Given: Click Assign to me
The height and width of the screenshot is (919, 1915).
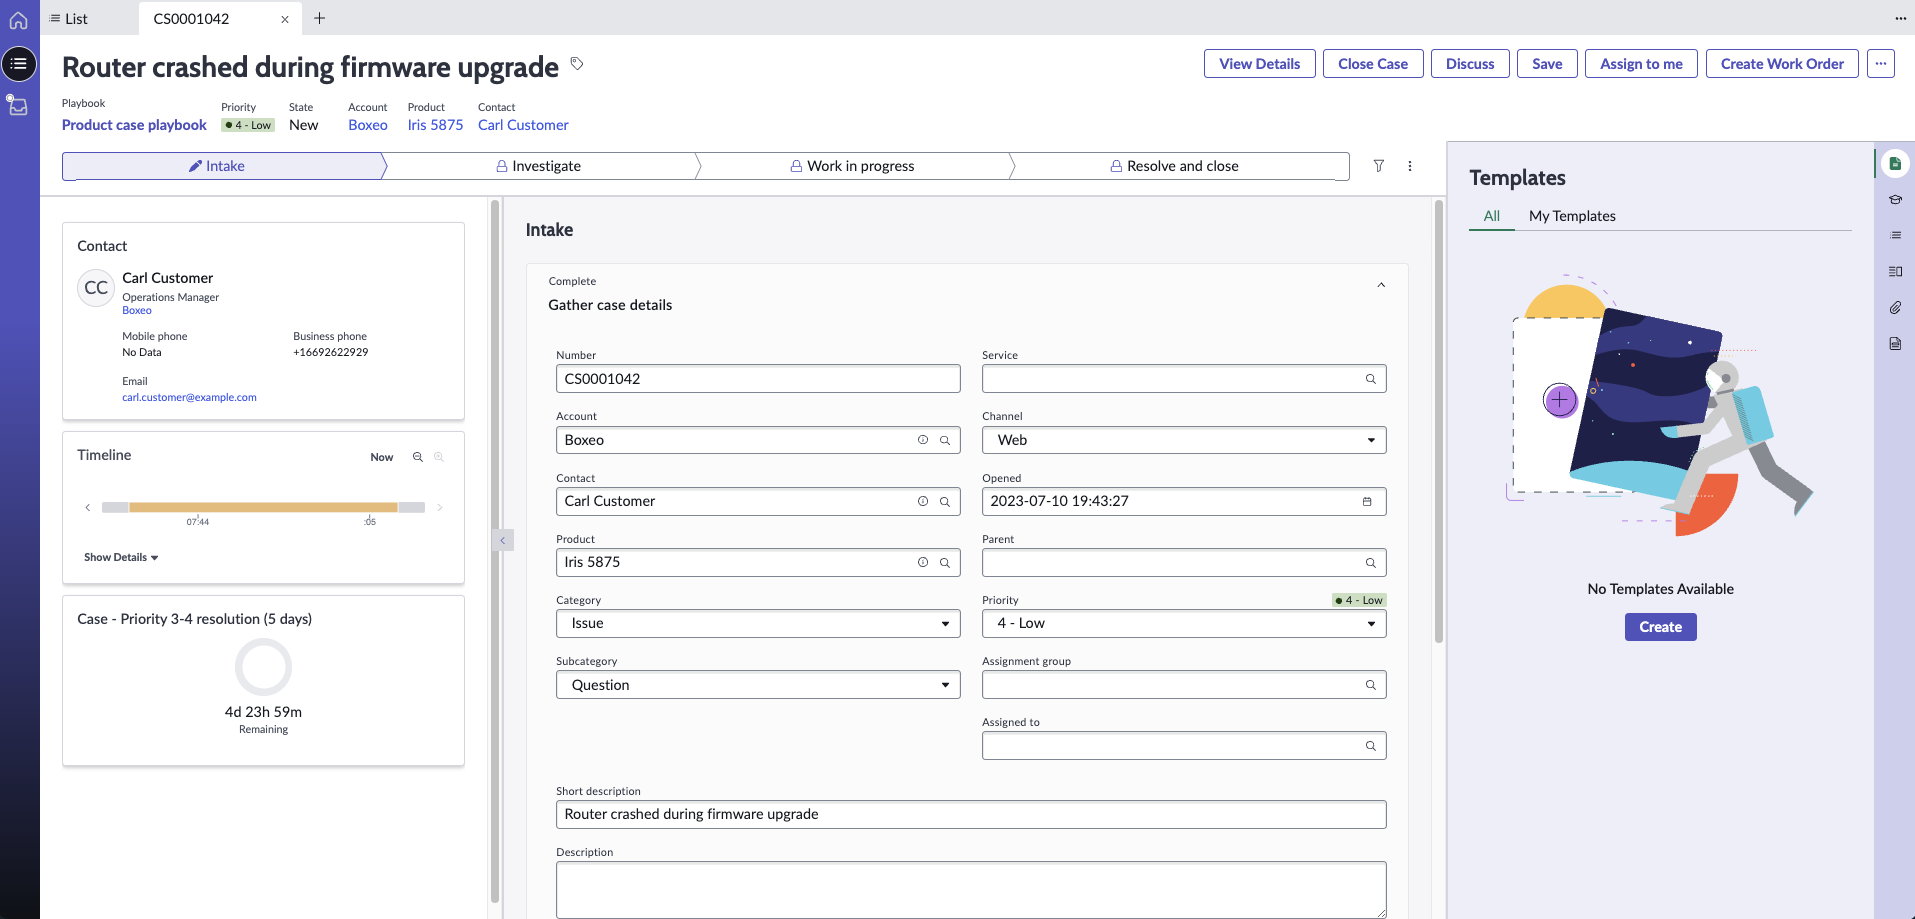Looking at the screenshot, I should pyautogui.click(x=1641, y=64).
